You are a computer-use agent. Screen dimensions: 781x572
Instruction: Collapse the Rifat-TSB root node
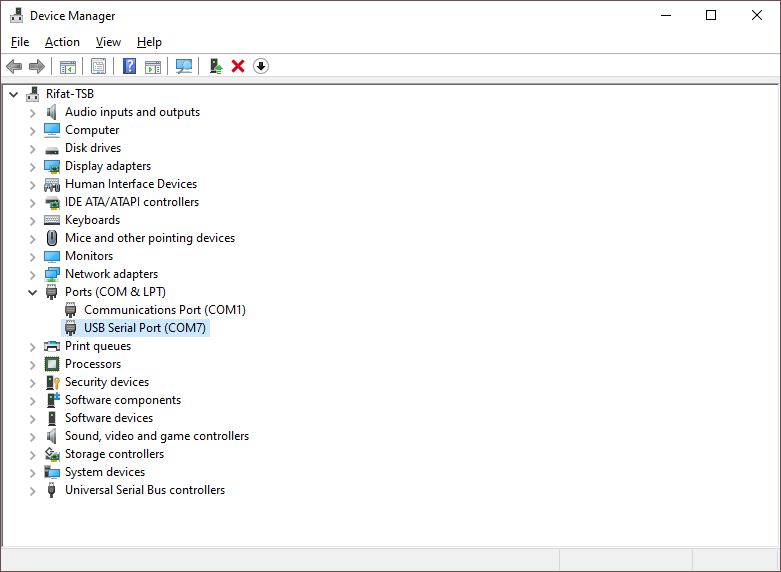point(14,94)
